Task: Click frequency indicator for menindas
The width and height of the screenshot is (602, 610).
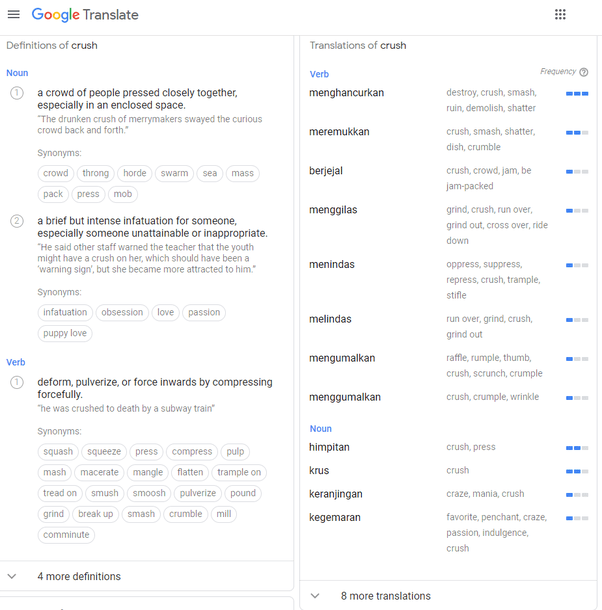Action: pyautogui.click(x=576, y=265)
